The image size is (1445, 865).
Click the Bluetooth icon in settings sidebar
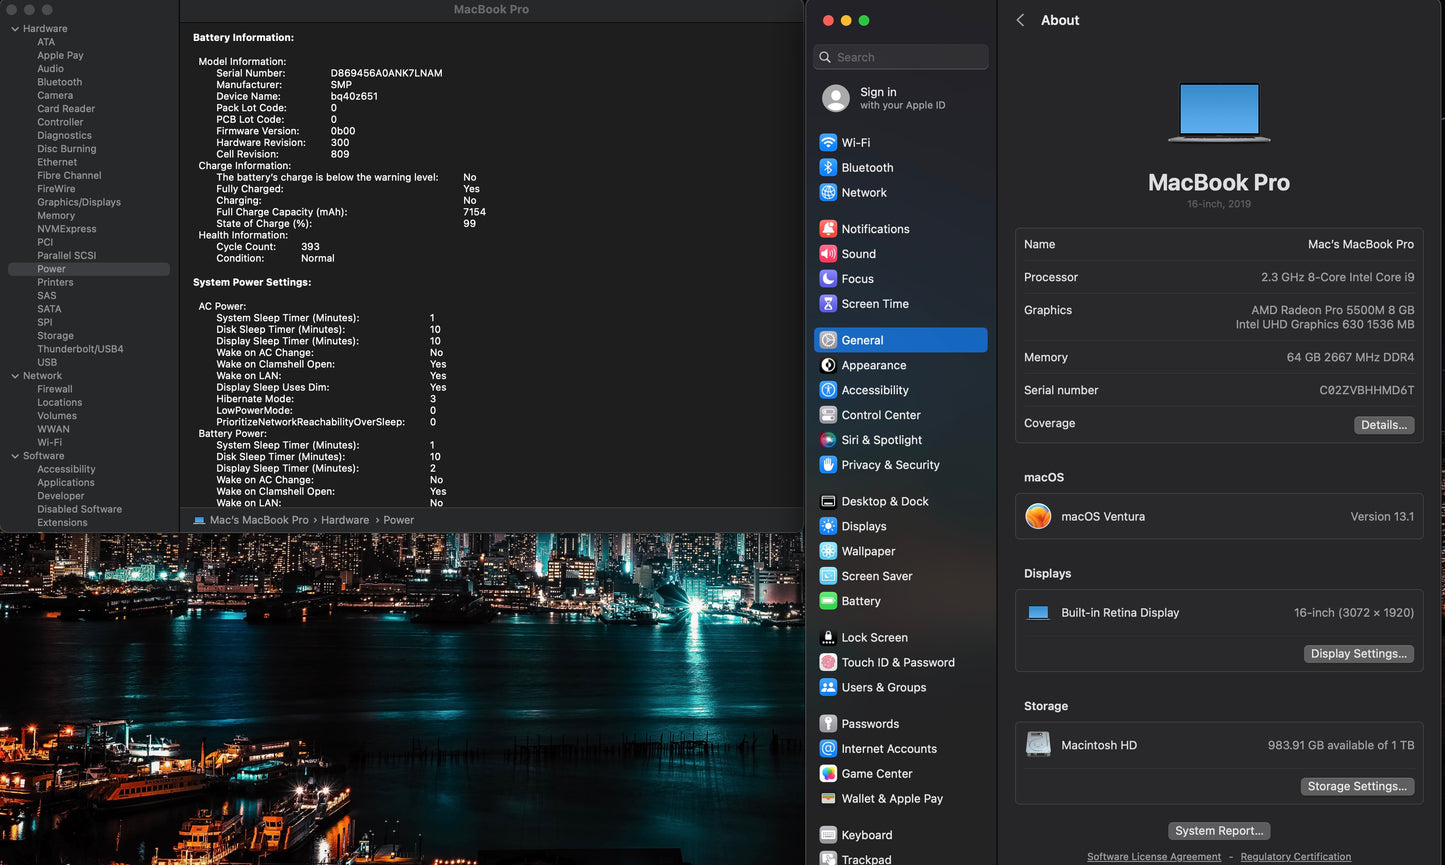point(828,168)
